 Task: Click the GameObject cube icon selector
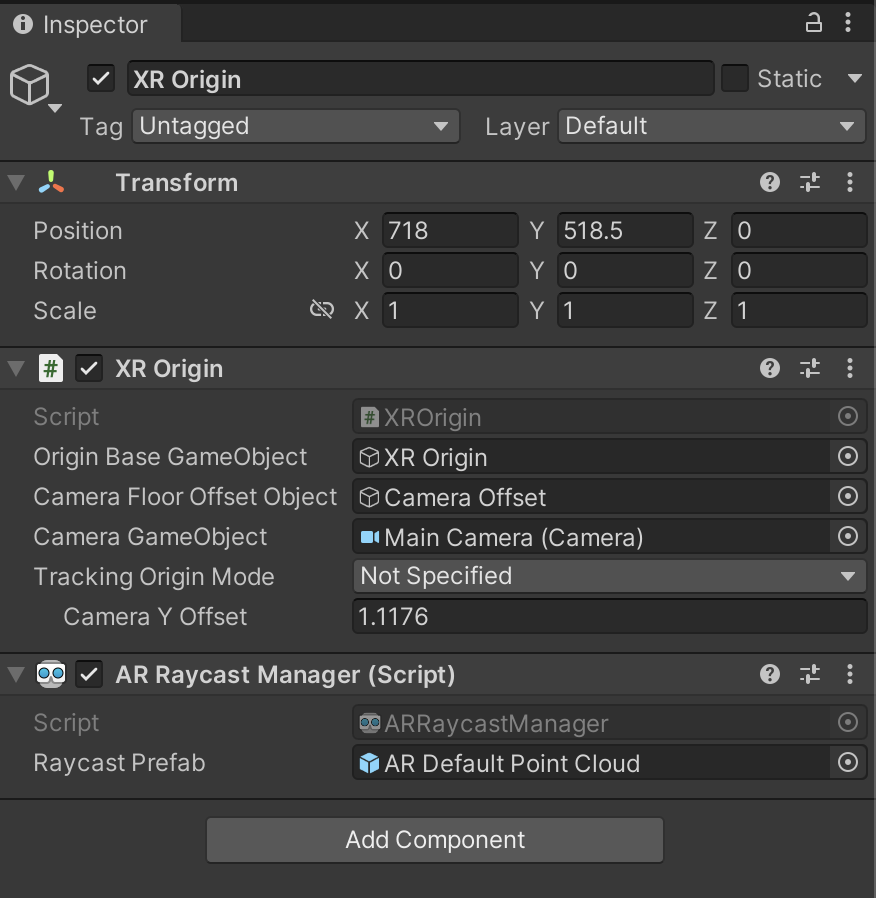tap(31, 87)
